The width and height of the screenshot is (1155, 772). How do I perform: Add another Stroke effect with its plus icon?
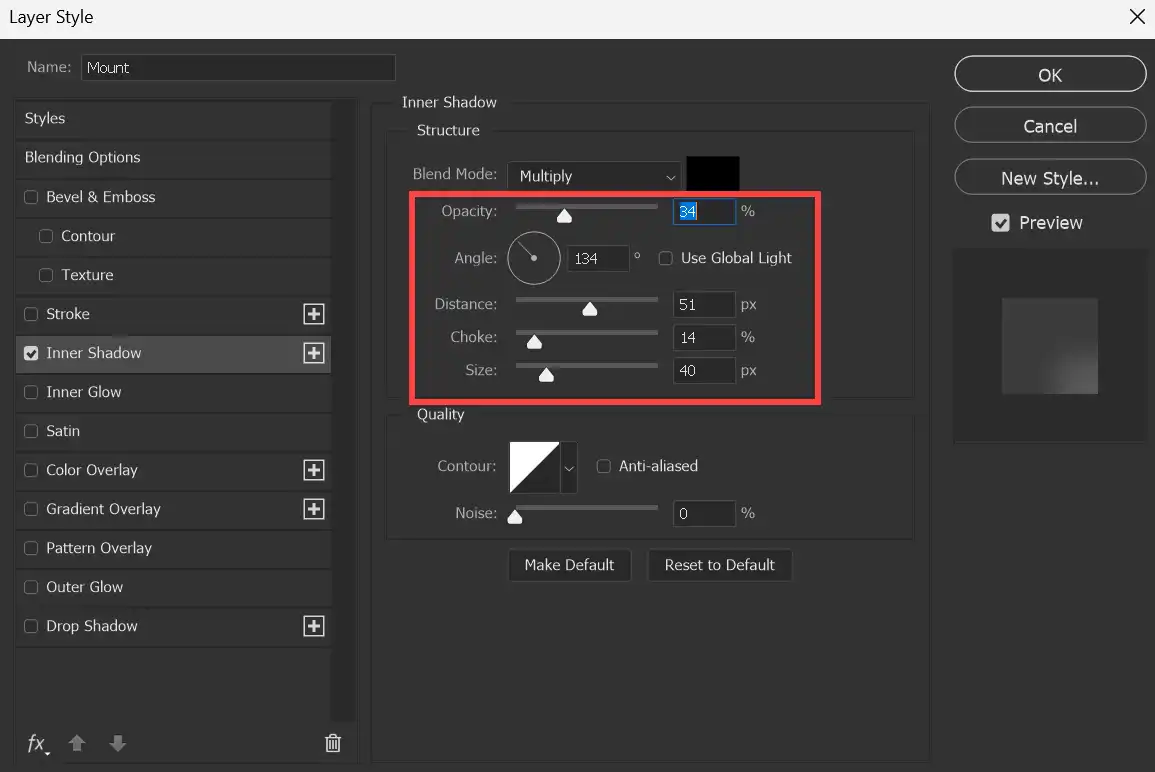point(314,314)
